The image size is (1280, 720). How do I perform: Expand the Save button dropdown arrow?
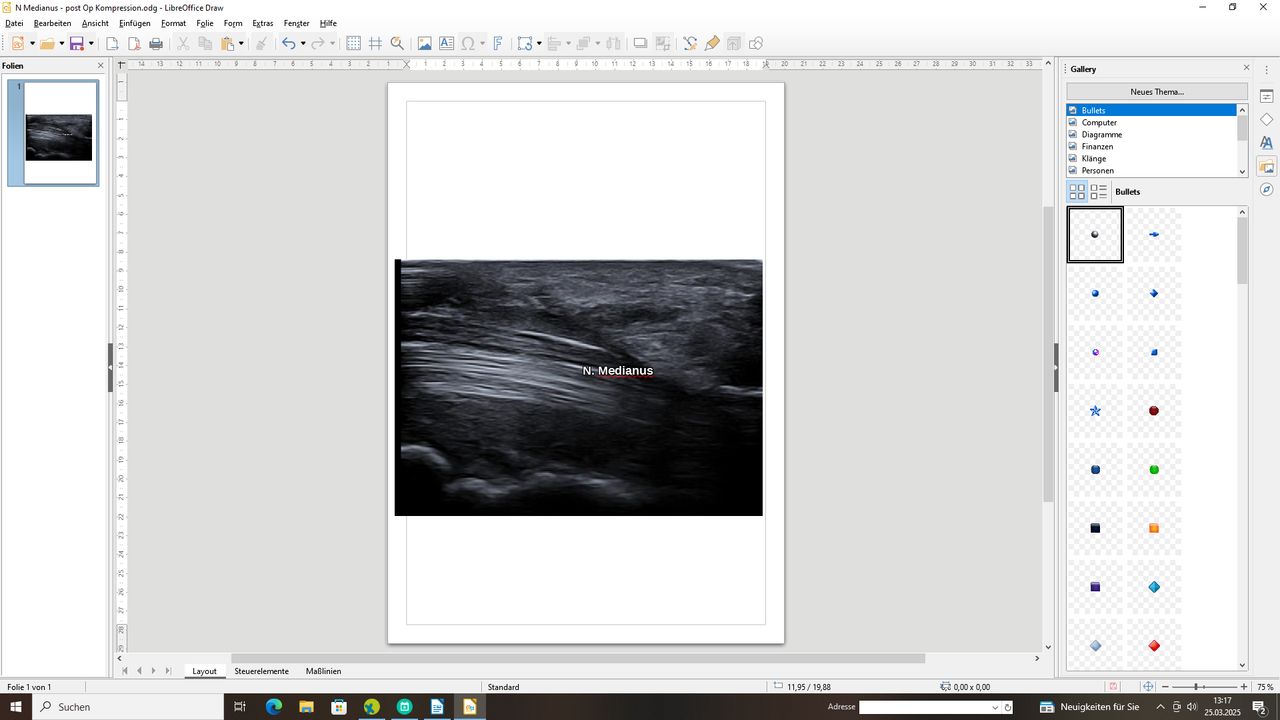point(91,43)
